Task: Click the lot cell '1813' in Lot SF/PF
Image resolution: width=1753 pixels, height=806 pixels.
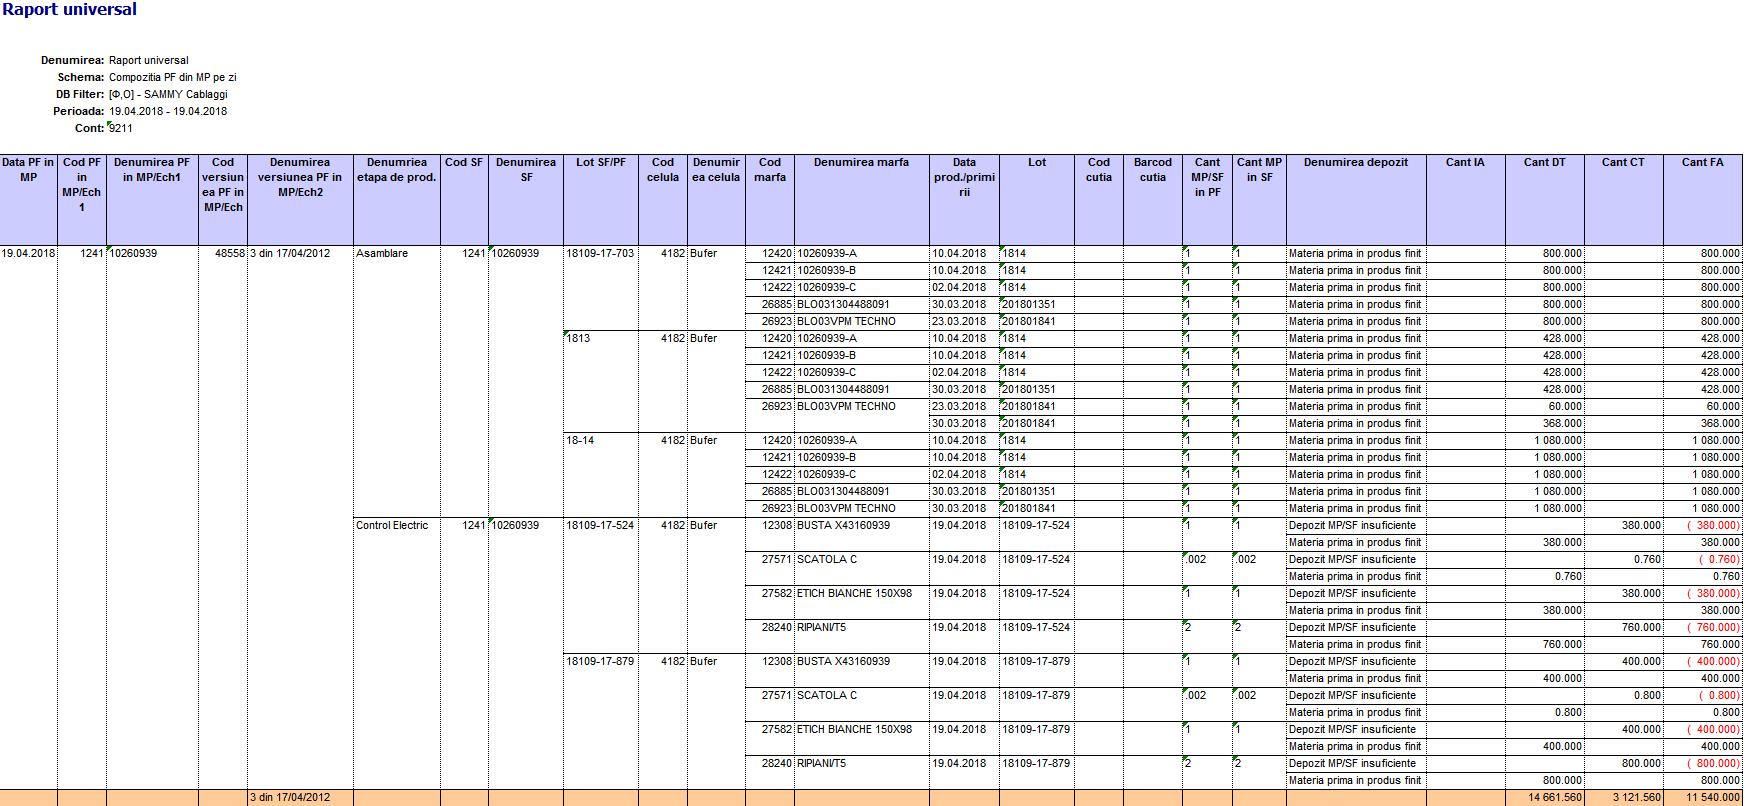Action: (579, 338)
